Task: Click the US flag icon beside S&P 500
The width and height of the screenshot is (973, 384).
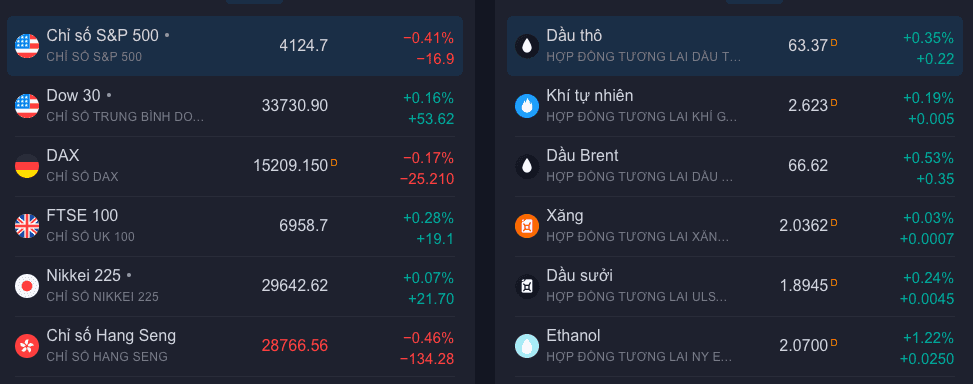Action: (27, 46)
